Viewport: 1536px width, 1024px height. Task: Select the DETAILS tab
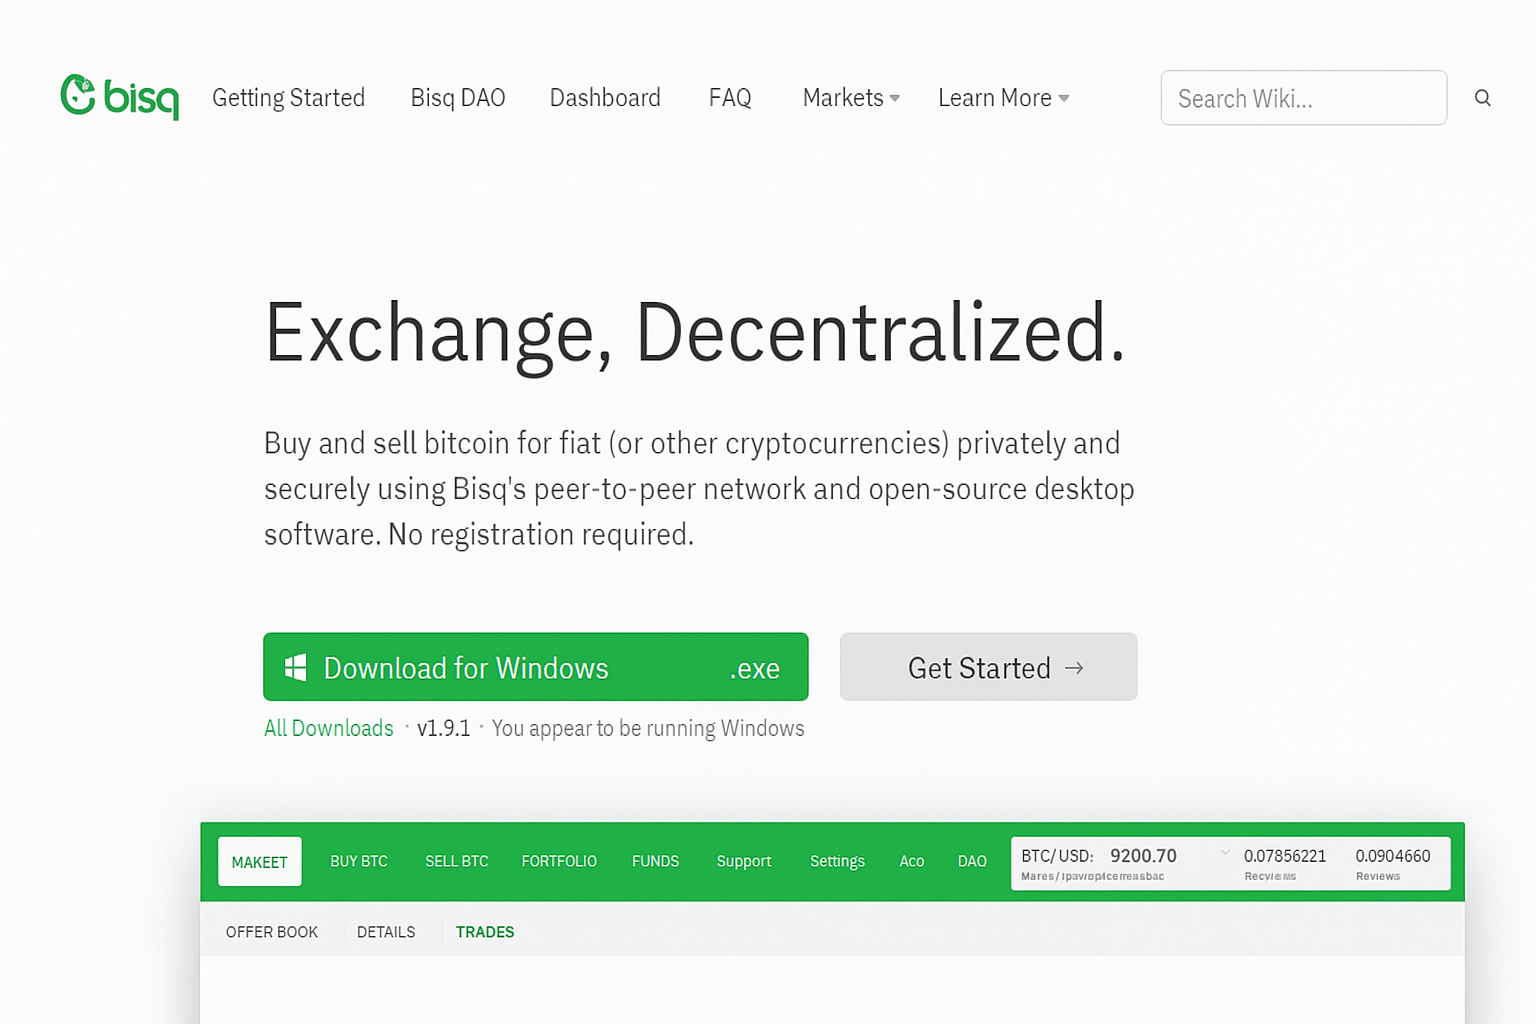point(386,931)
